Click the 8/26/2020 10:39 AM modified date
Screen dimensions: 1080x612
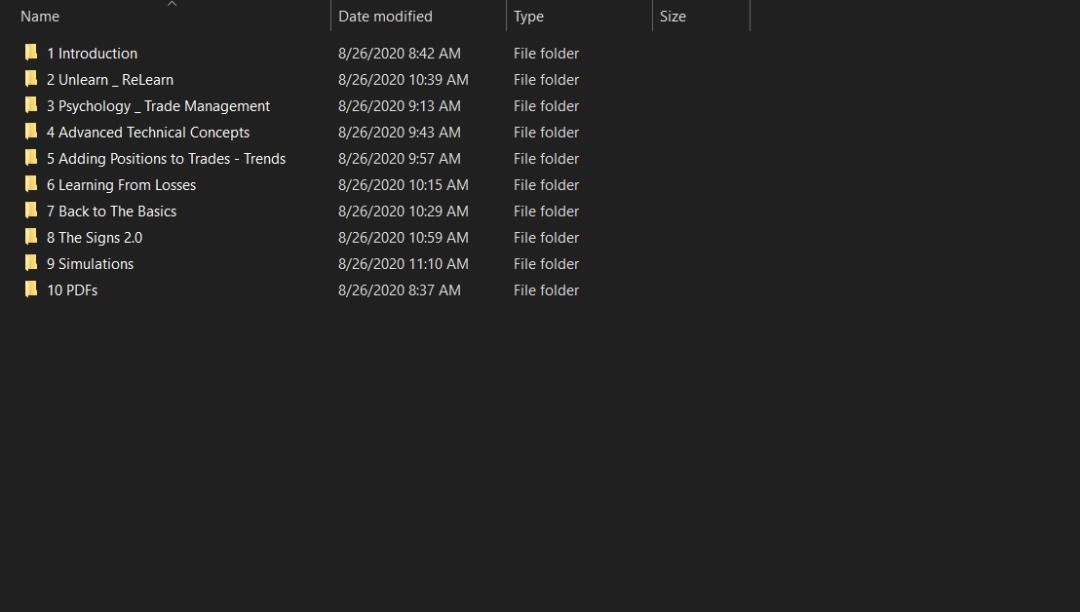tap(403, 79)
